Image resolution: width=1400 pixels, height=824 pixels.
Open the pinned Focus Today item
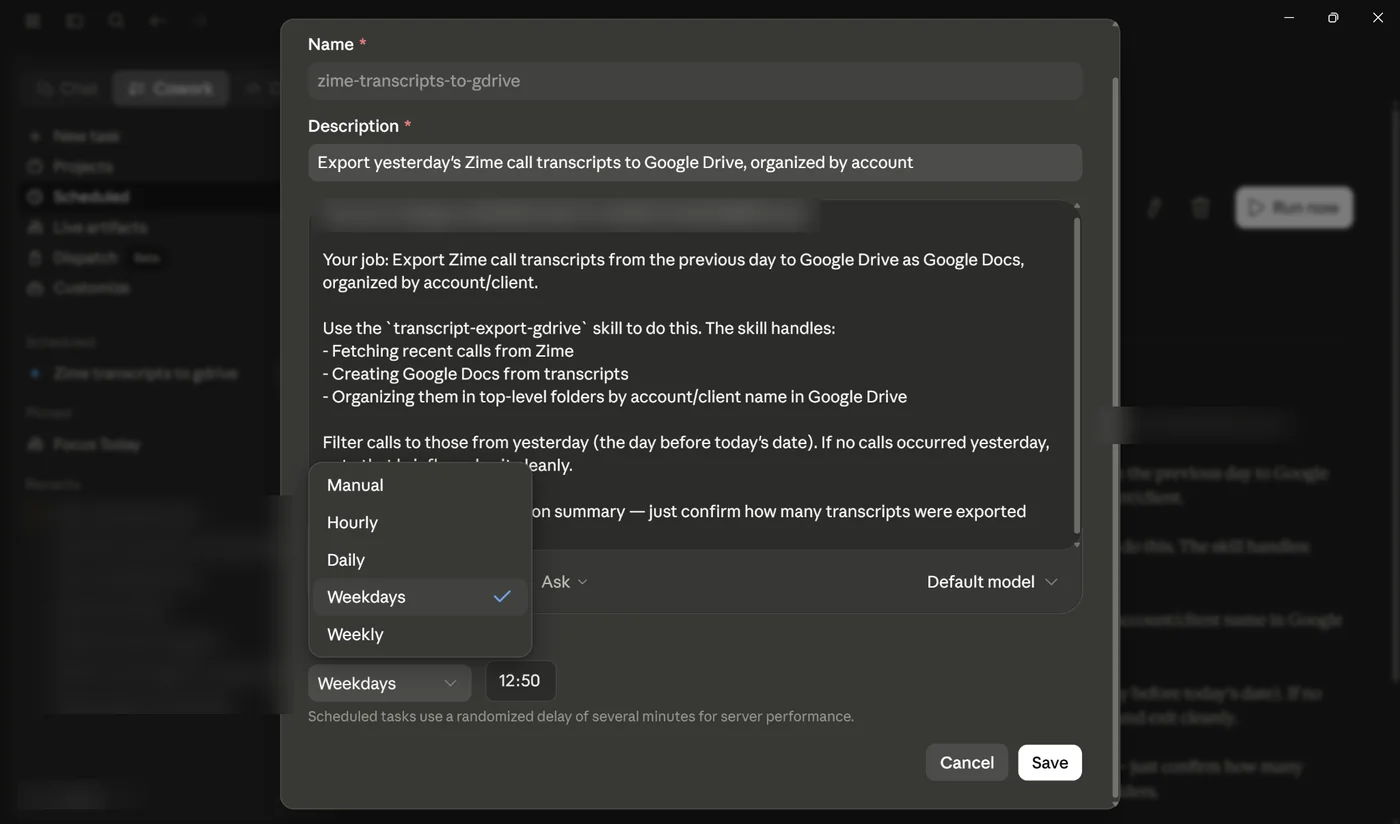click(97, 443)
